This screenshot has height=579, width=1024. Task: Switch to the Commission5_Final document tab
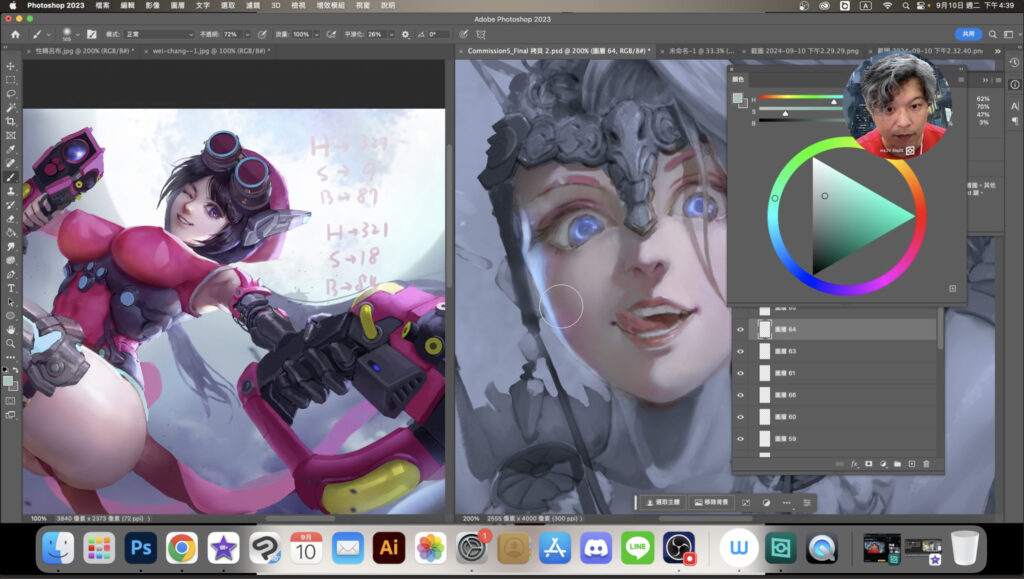point(559,51)
